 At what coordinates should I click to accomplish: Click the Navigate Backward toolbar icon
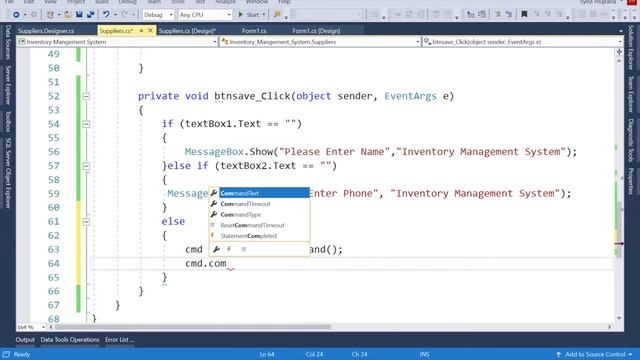click(16, 15)
